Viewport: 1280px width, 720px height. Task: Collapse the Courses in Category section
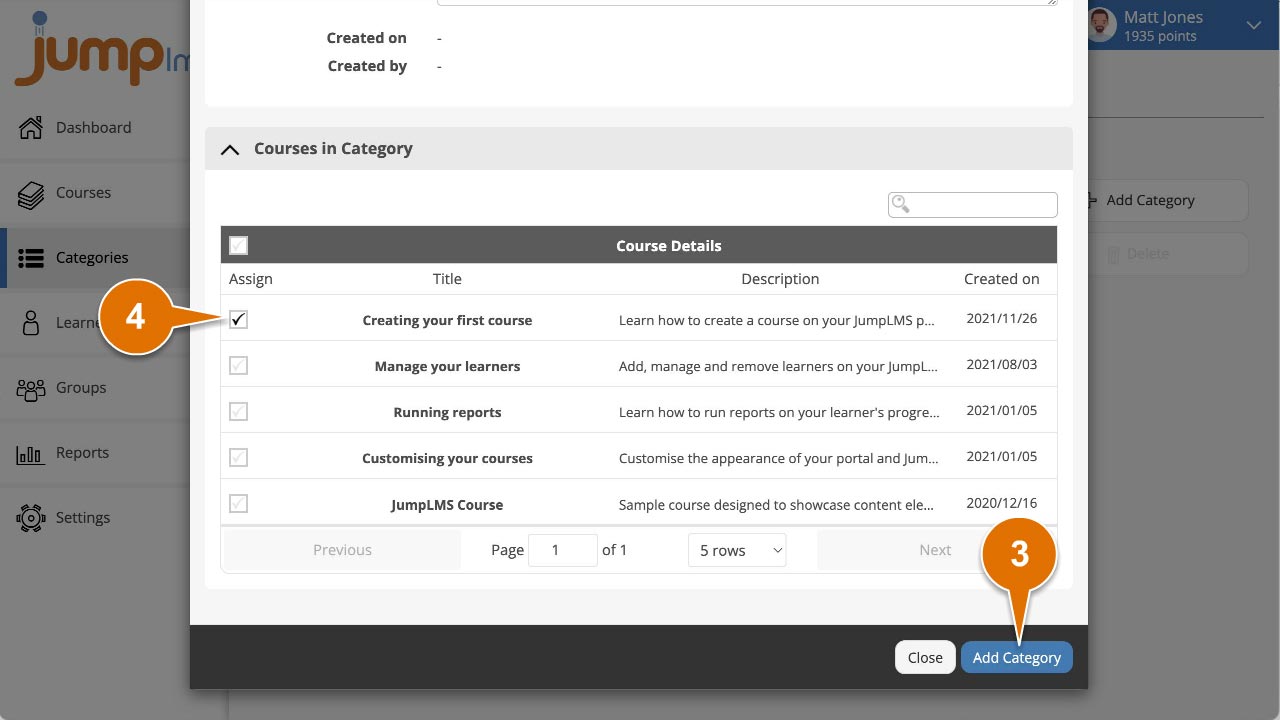point(230,149)
